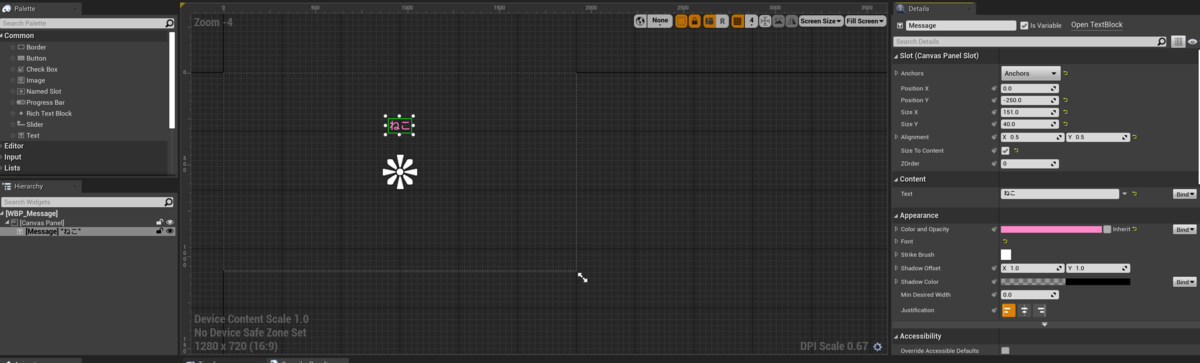The image size is (1200, 363).
Task: Click the screen orientation flip icon
Action: point(792,20)
